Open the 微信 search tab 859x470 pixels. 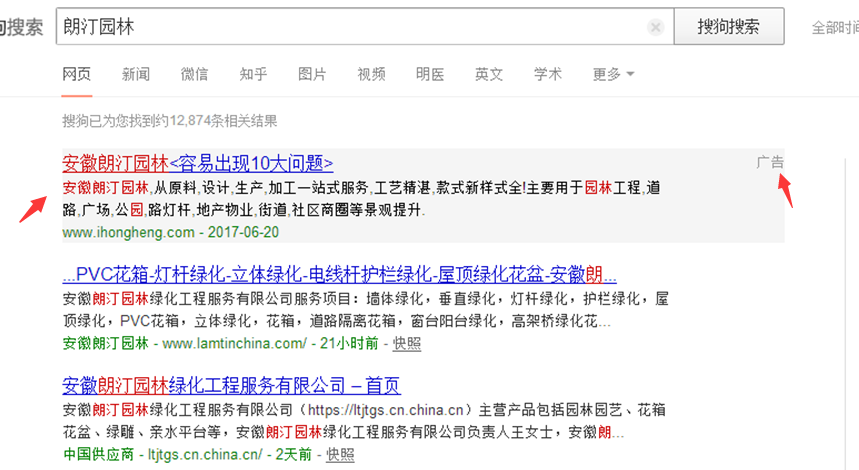(x=194, y=74)
